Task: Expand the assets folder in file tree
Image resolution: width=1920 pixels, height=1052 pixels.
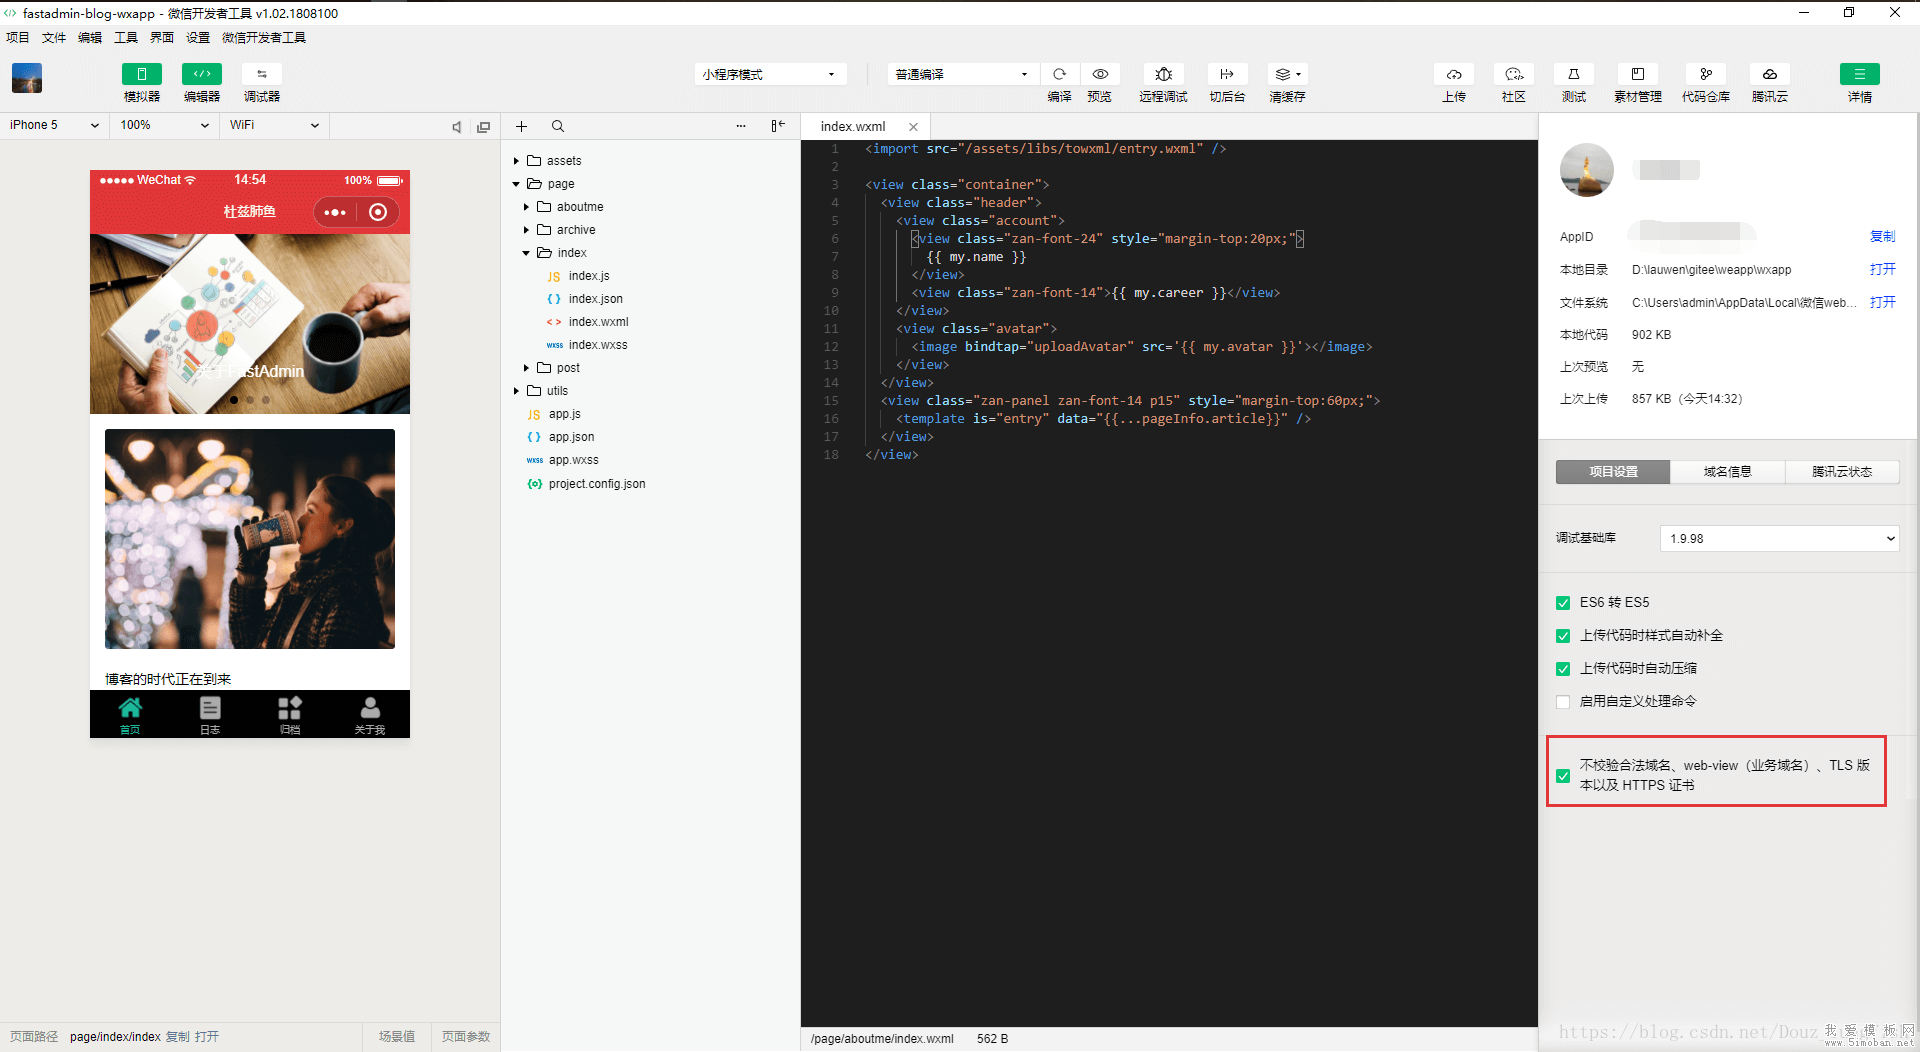Action: click(x=563, y=161)
